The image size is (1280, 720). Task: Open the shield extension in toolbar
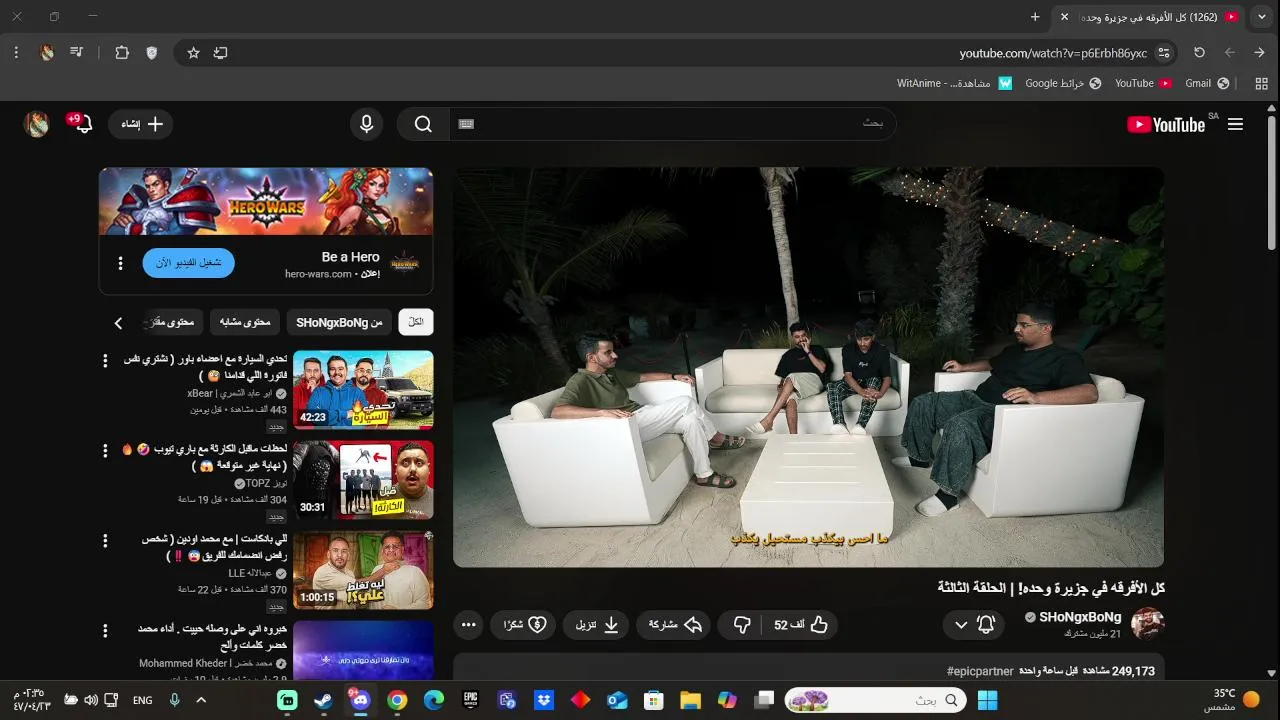152,53
